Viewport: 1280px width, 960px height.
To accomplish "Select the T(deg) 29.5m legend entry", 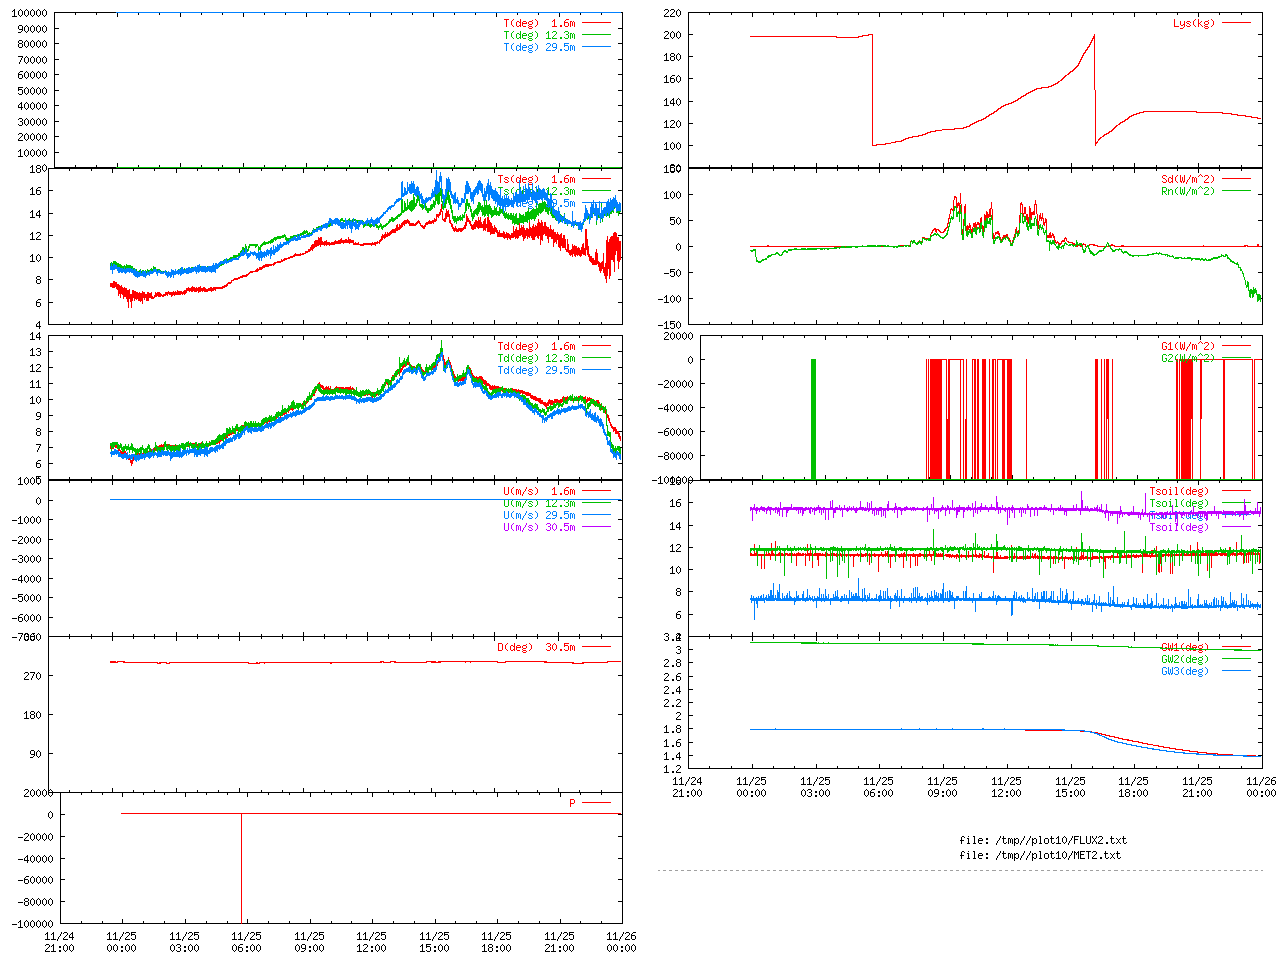I will coord(539,47).
